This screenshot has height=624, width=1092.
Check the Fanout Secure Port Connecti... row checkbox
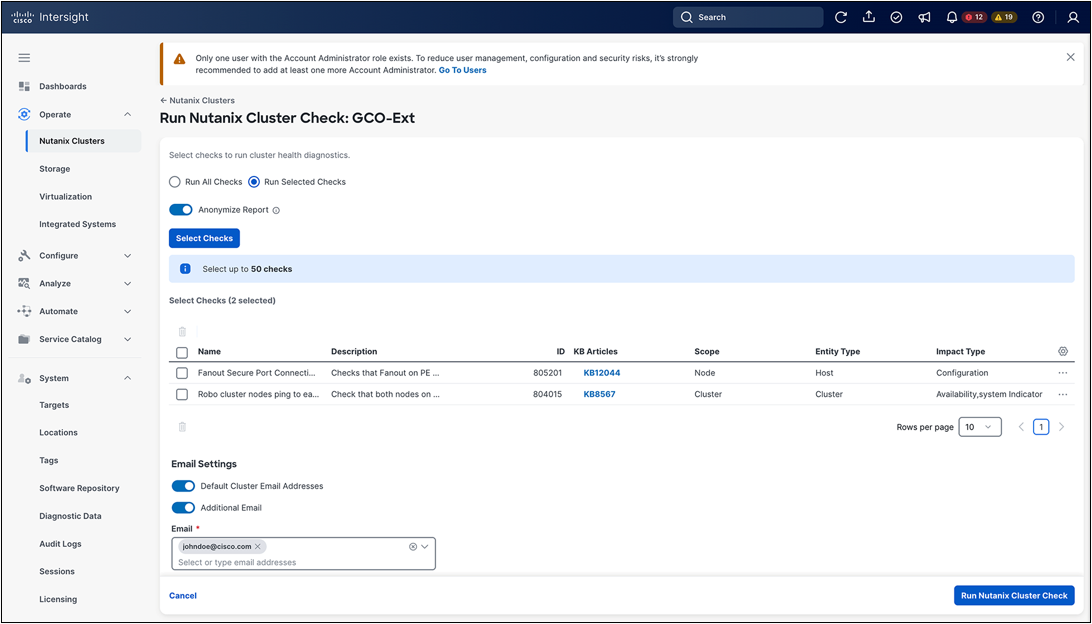182,373
